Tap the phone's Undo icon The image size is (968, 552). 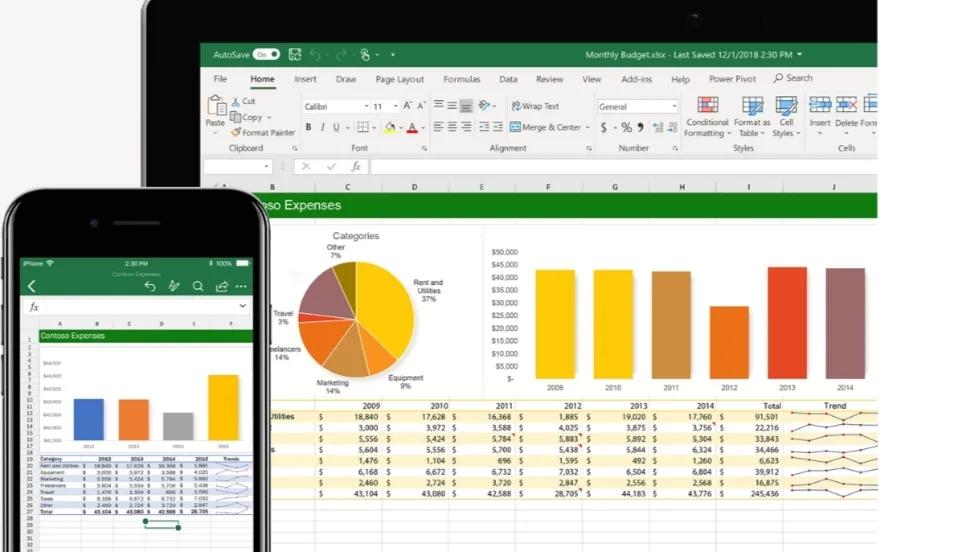pos(149,286)
